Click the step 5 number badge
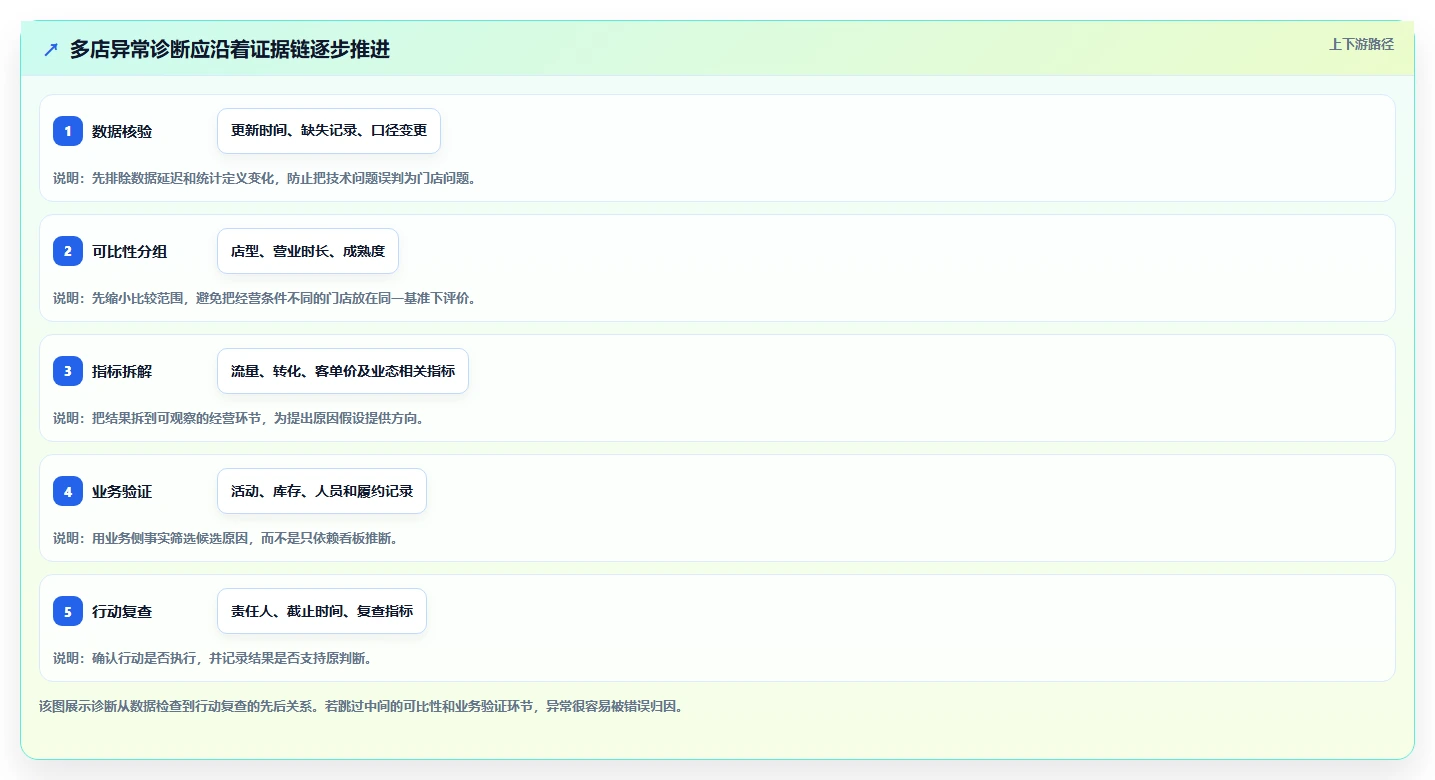Screen dimensions: 1435x780 pyautogui.click(x=68, y=611)
